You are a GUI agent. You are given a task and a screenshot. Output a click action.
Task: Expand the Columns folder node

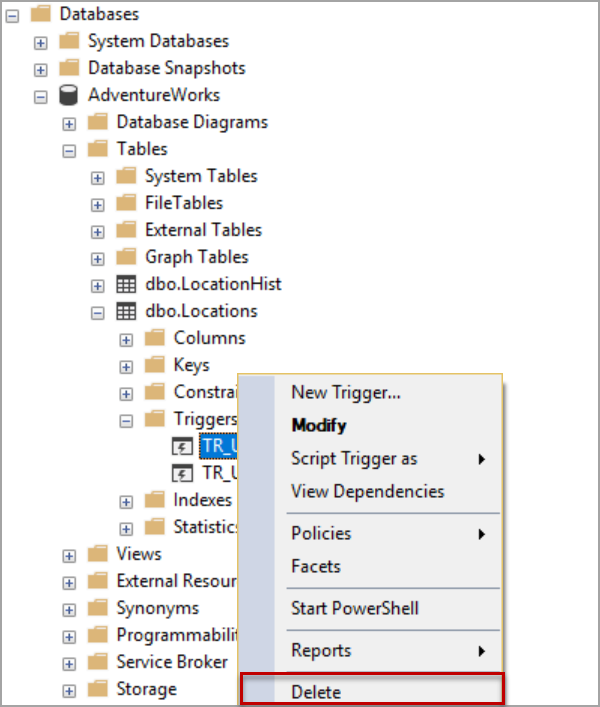click(x=126, y=339)
